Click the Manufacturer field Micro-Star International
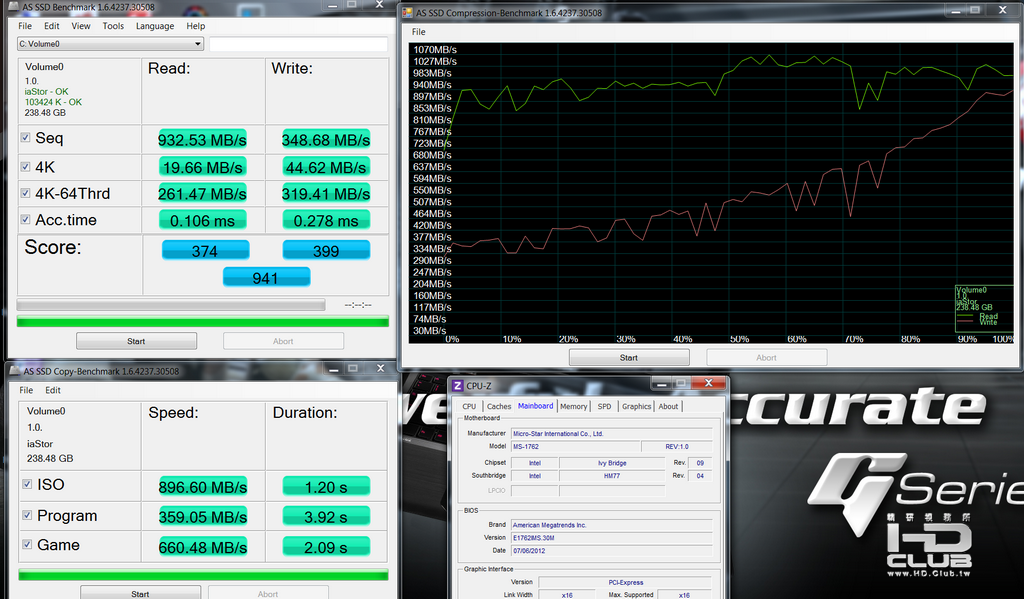The image size is (1024, 599). pos(611,434)
